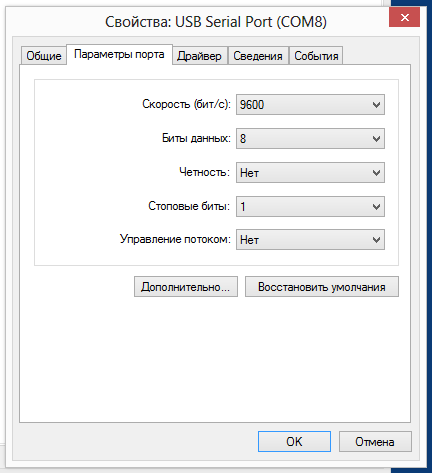Viewport: 432px width, 473px height.
Task: Open the Управление потоком dropdown
Action: 310,240
